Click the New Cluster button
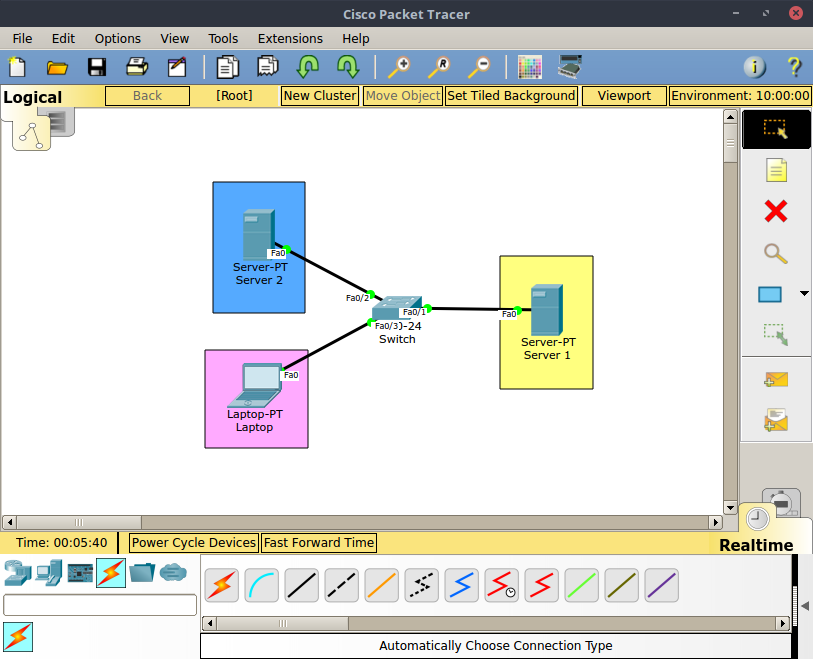Screen dimensions: 813x659 [x=320, y=96]
